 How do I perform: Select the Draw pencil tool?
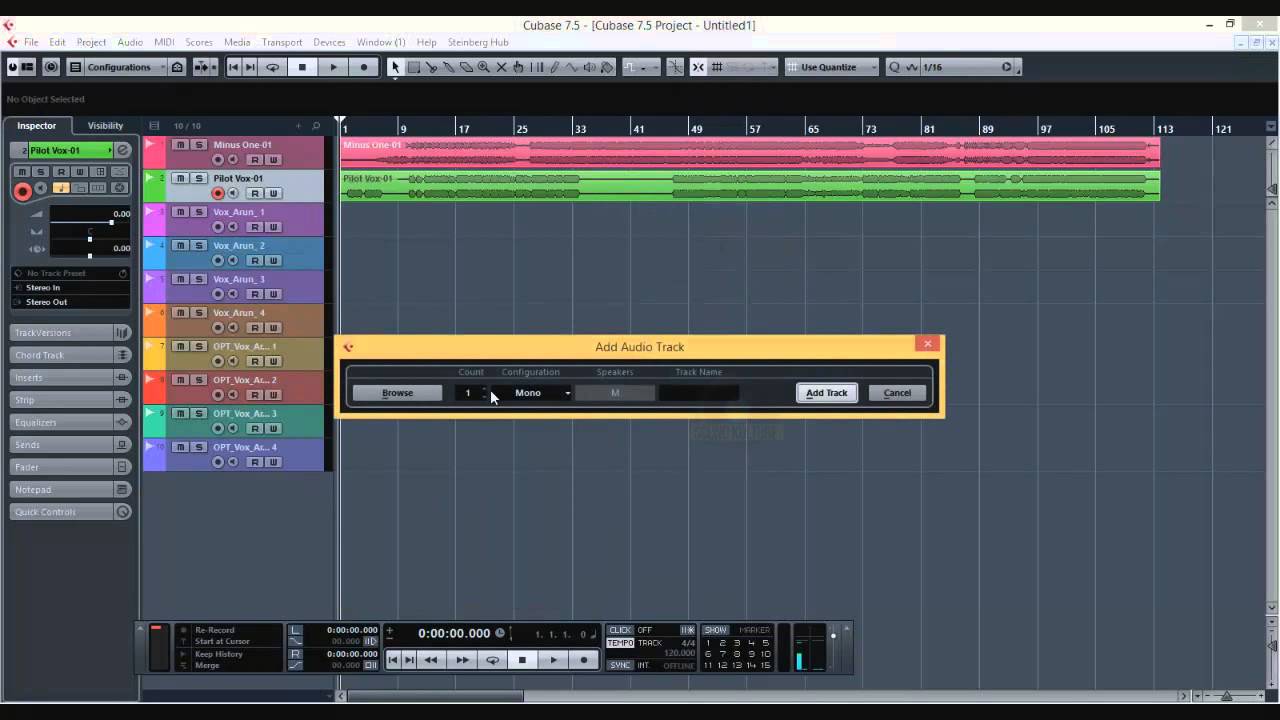pyautogui.click(x=554, y=67)
